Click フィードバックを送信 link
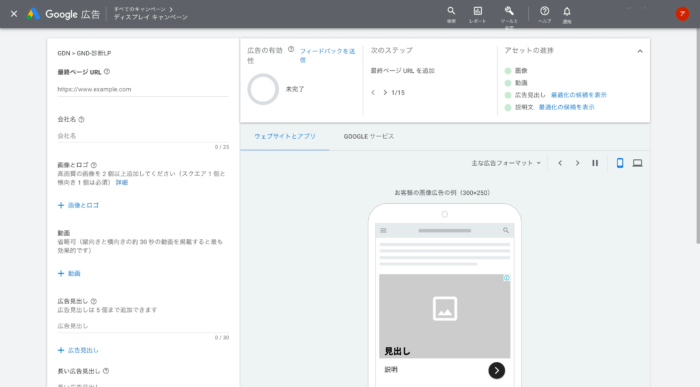The height and width of the screenshot is (387, 700). 327,55
